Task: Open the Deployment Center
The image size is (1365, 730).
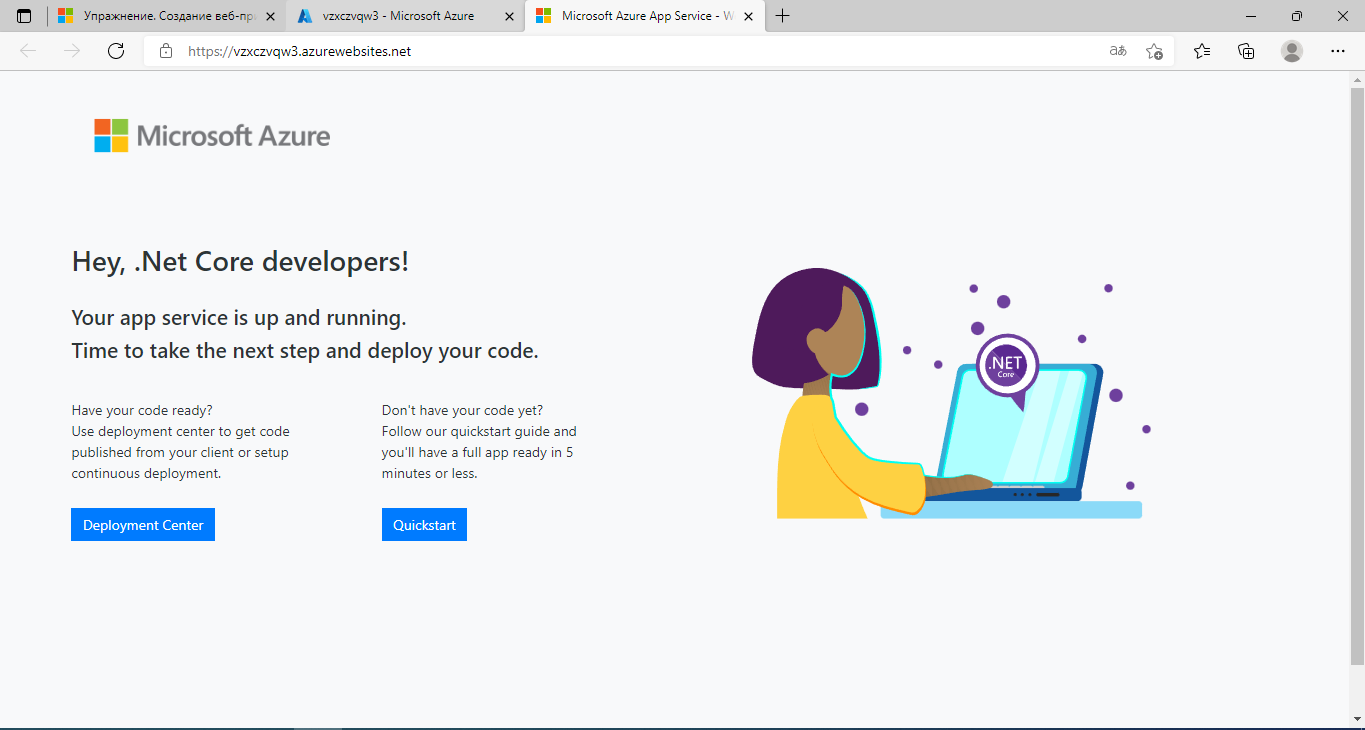Action: pyautogui.click(x=142, y=524)
